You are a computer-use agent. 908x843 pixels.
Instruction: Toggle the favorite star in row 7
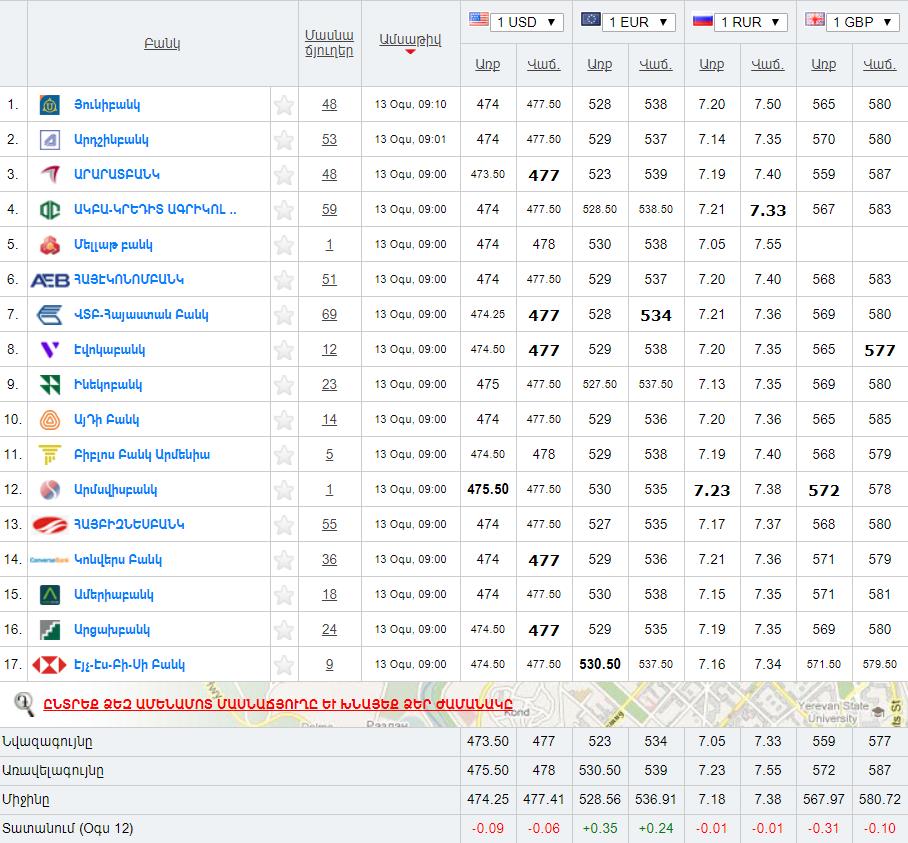(x=284, y=315)
